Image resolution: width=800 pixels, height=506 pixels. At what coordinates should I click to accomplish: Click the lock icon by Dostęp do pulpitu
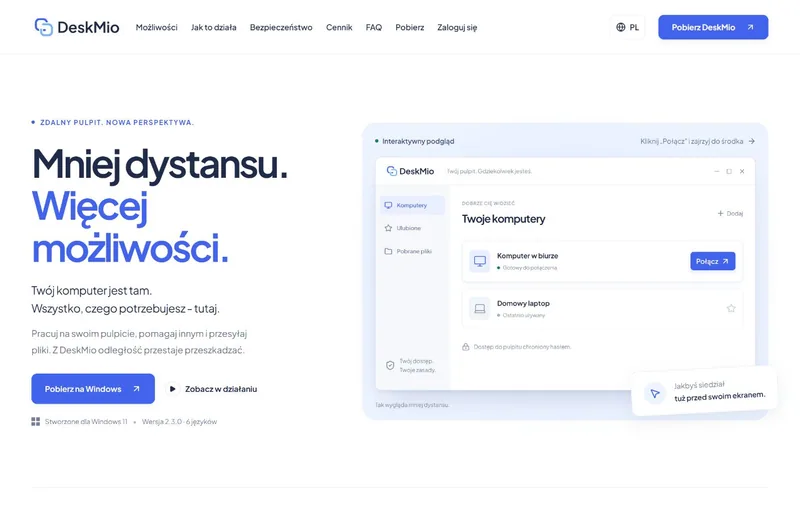pos(466,347)
